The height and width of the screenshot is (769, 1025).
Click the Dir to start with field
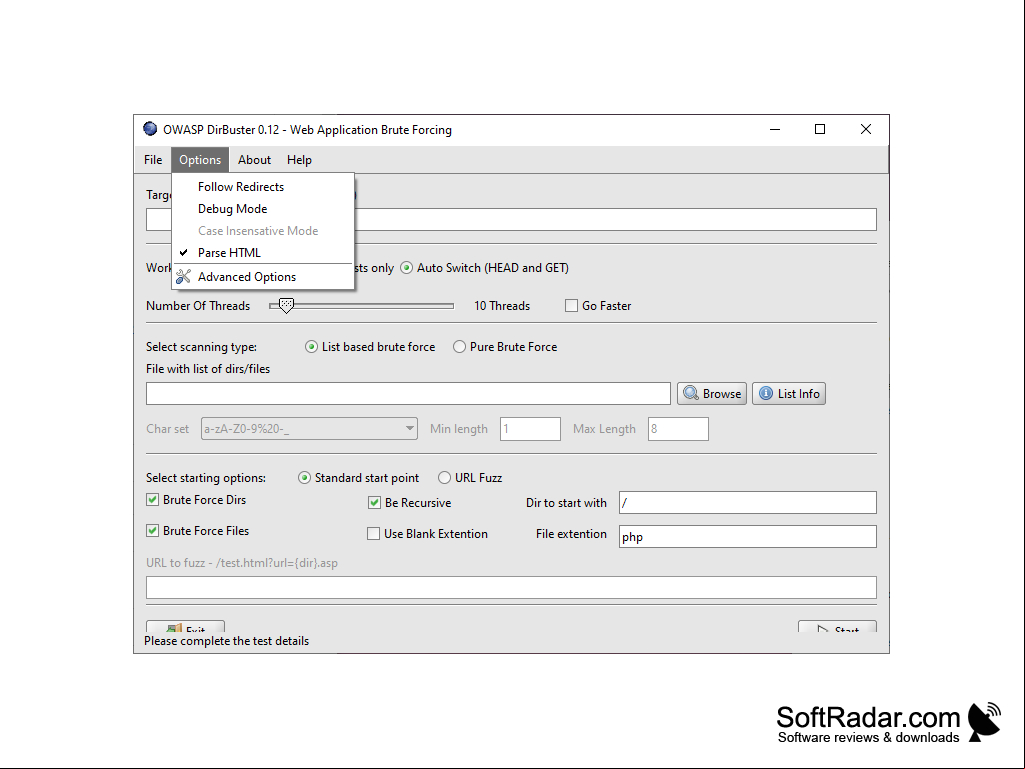748,503
